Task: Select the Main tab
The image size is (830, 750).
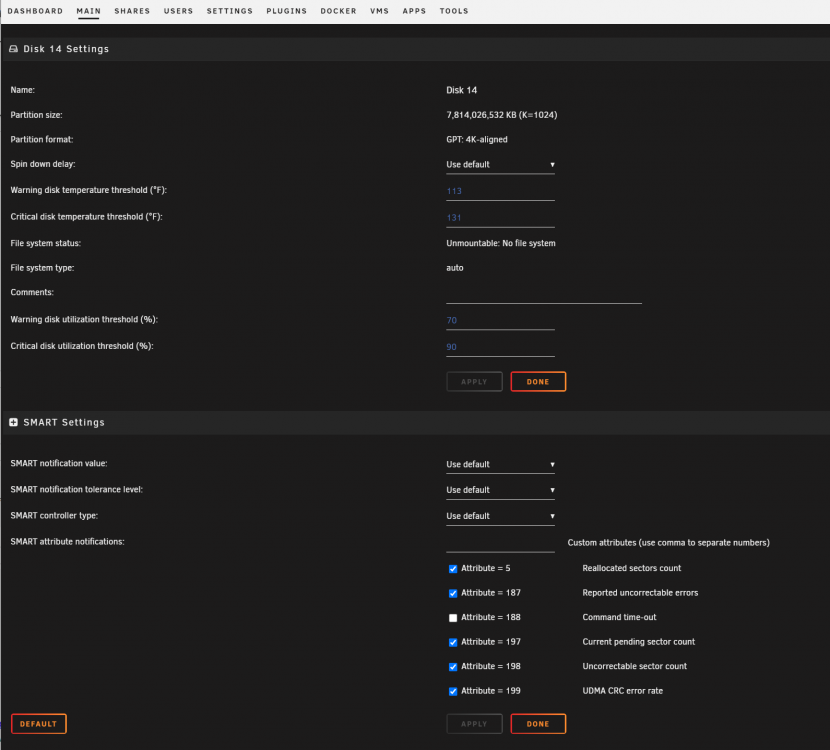Action: 88,11
